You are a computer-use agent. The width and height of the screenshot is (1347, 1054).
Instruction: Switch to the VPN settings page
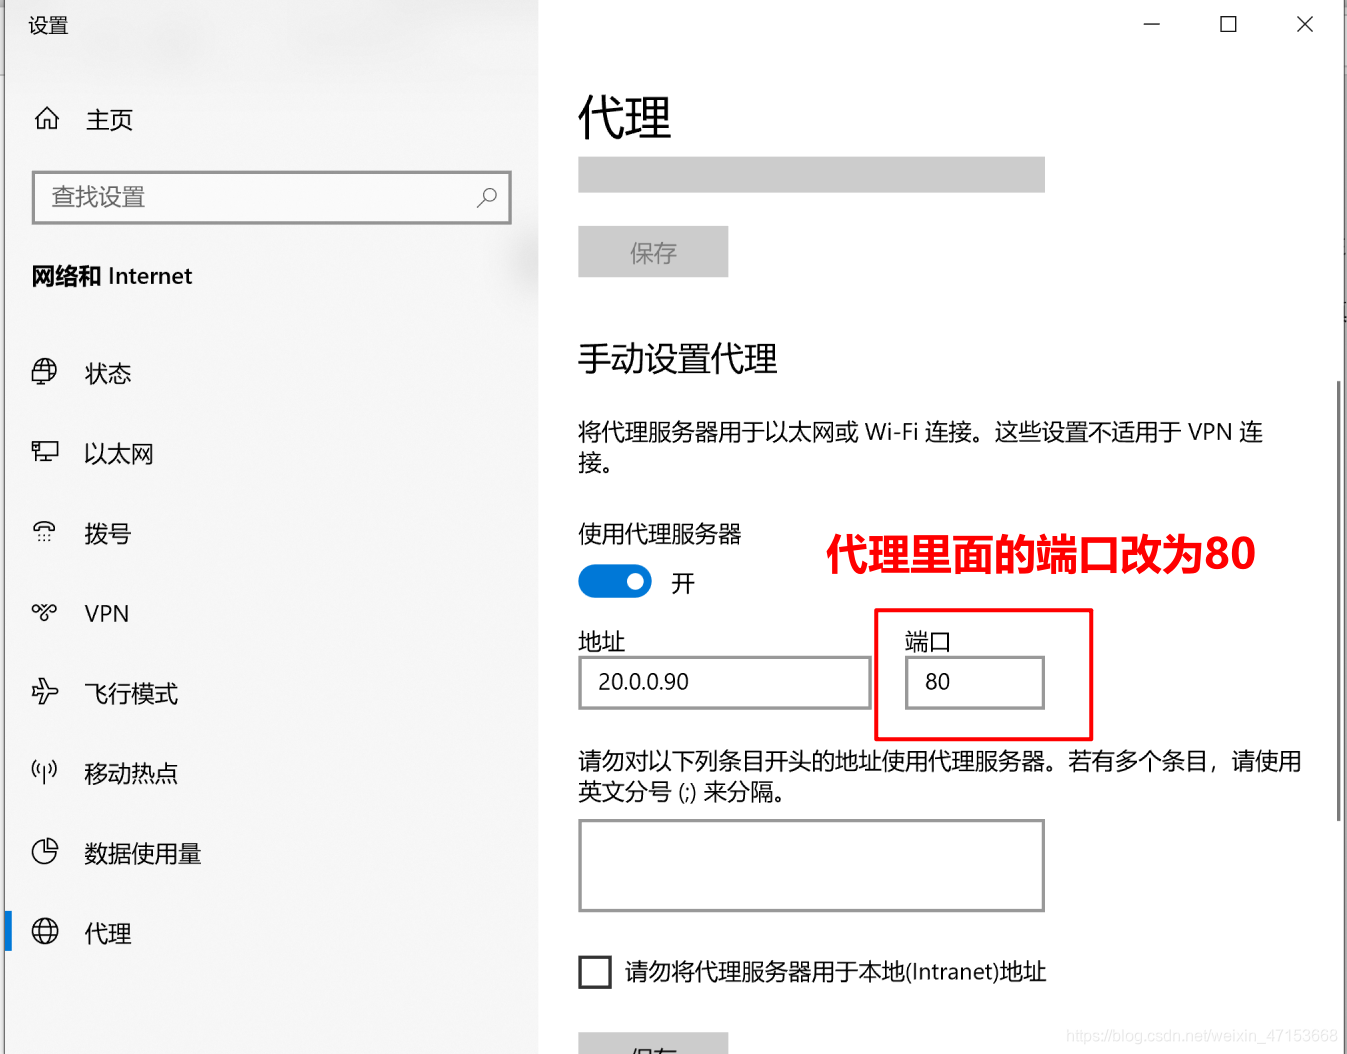[106, 612]
